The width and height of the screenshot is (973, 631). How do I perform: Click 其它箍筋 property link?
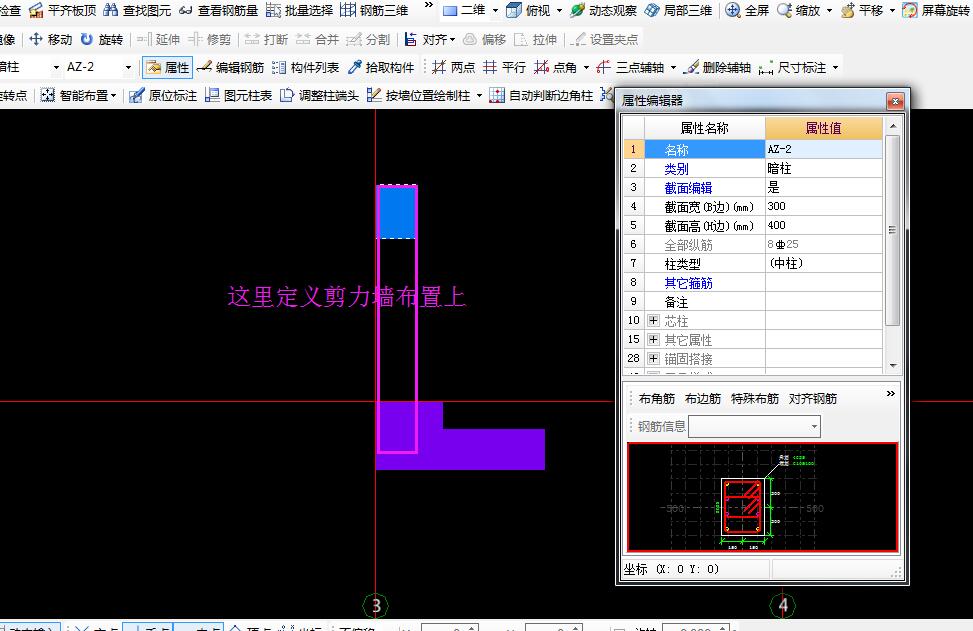pyautogui.click(x=688, y=283)
